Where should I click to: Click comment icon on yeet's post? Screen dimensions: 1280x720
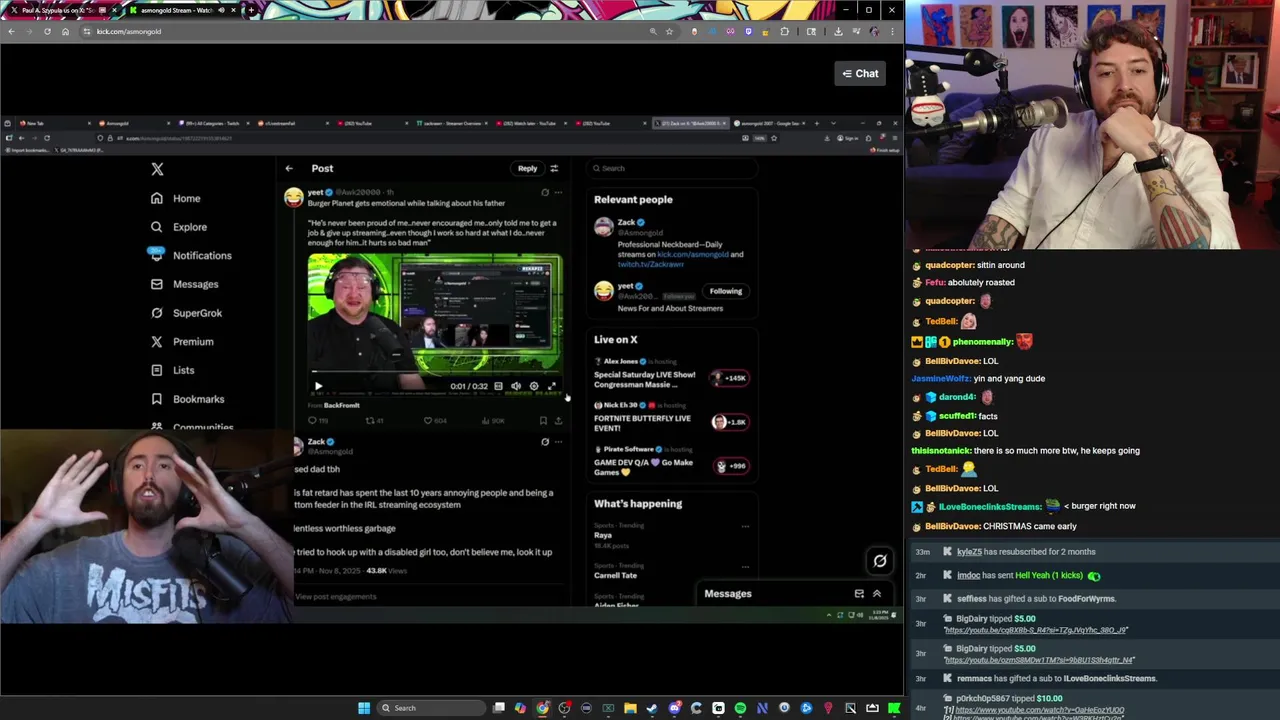[312, 421]
